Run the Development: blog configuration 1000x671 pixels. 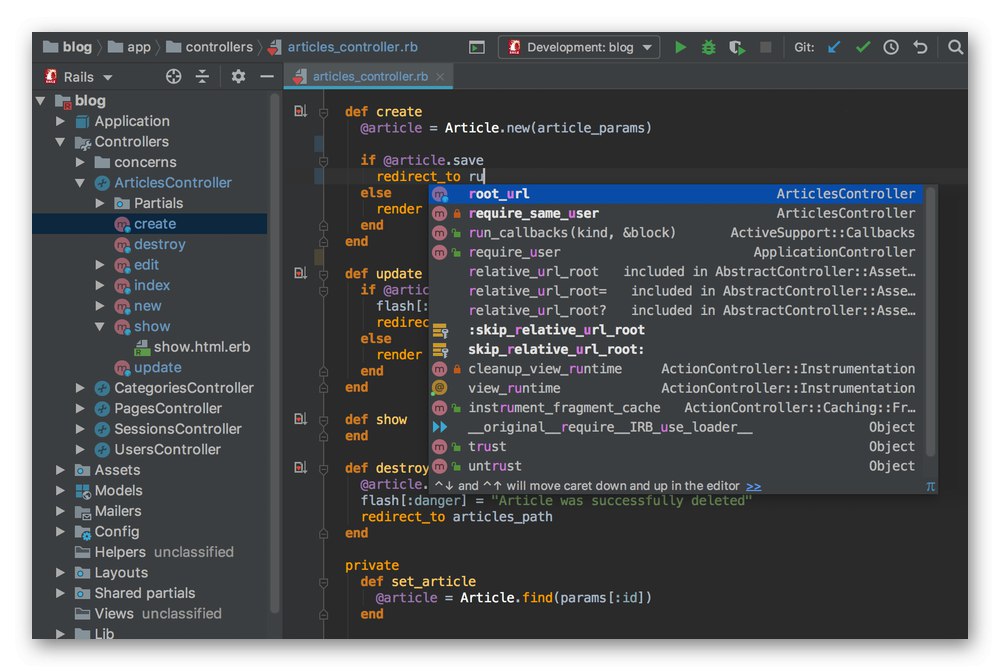click(x=680, y=47)
